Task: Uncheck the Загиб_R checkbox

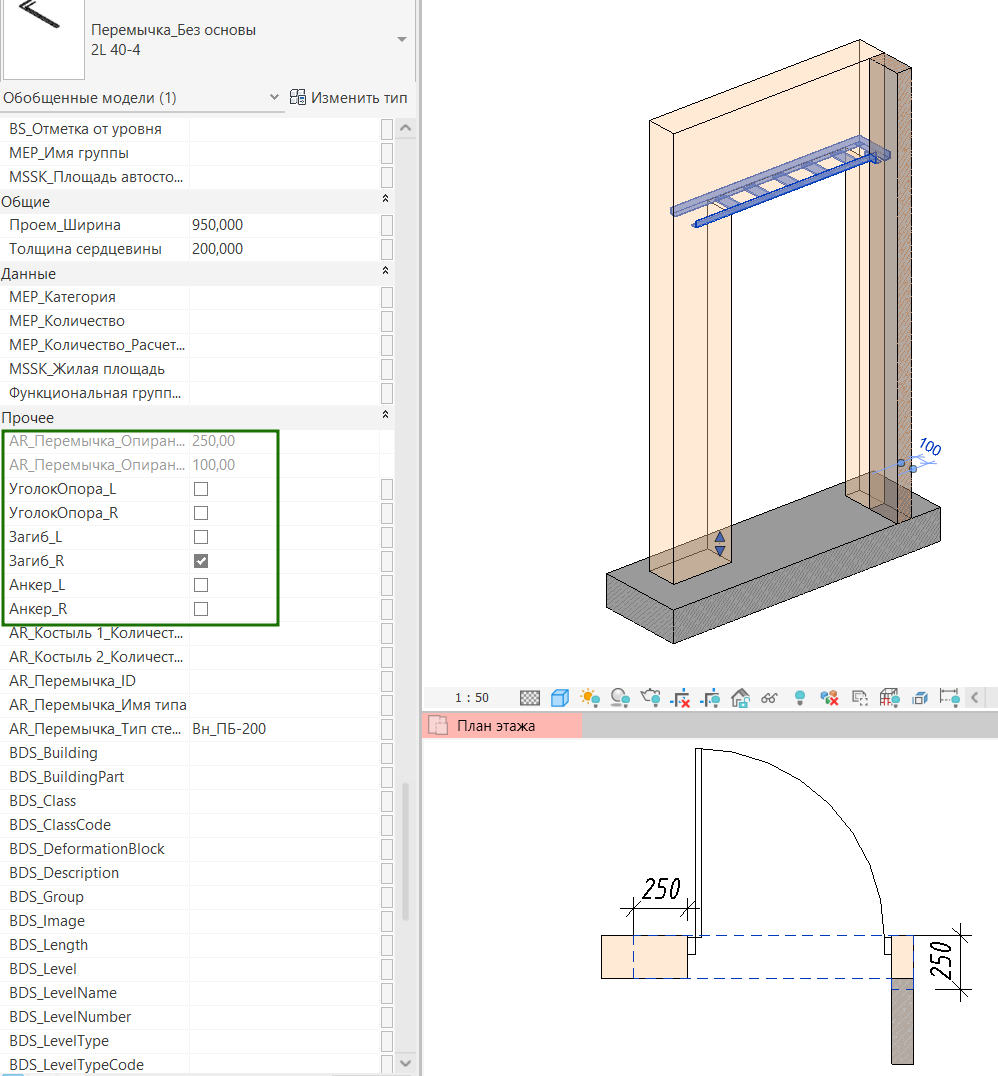Action: click(201, 561)
